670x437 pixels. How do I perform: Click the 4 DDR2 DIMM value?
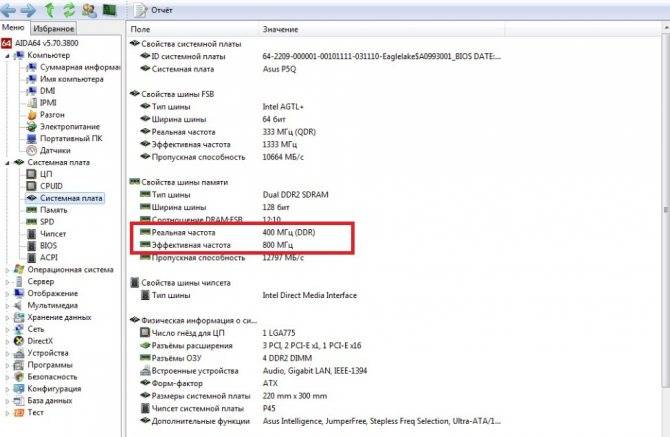287,358
